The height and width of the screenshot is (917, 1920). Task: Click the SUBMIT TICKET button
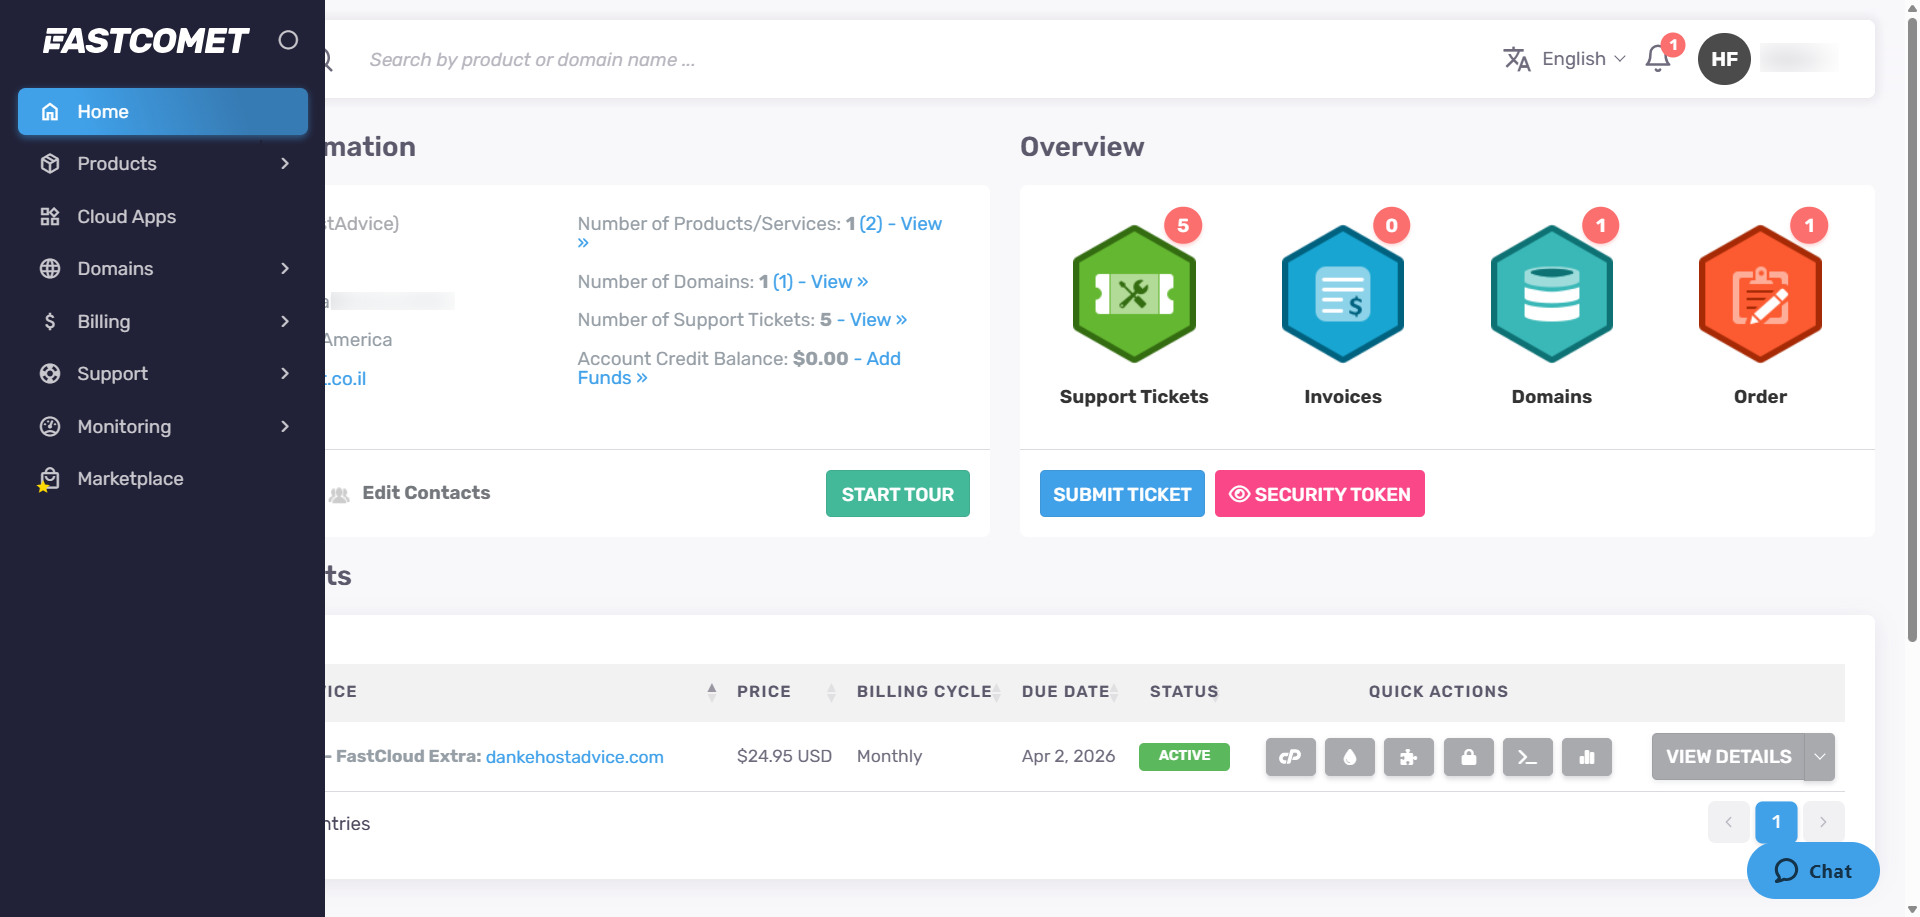coord(1122,494)
